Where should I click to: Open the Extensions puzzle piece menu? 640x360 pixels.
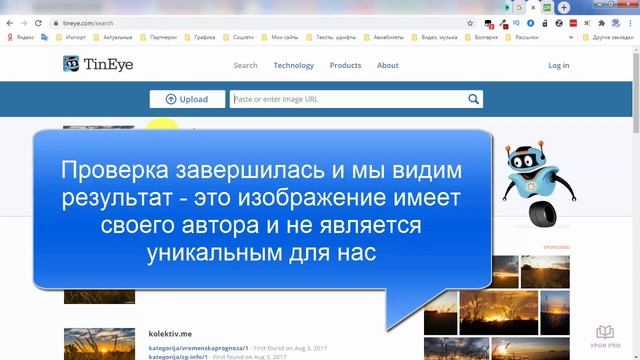click(x=601, y=23)
